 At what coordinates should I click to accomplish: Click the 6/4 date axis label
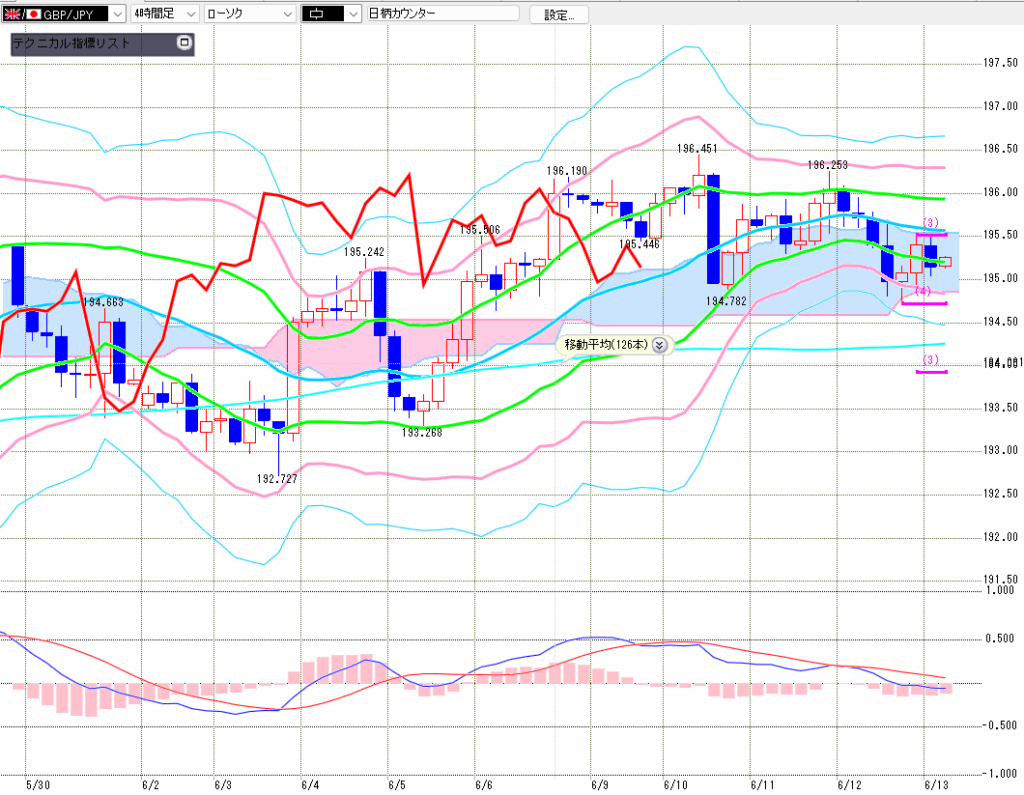pyautogui.click(x=310, y=785)
